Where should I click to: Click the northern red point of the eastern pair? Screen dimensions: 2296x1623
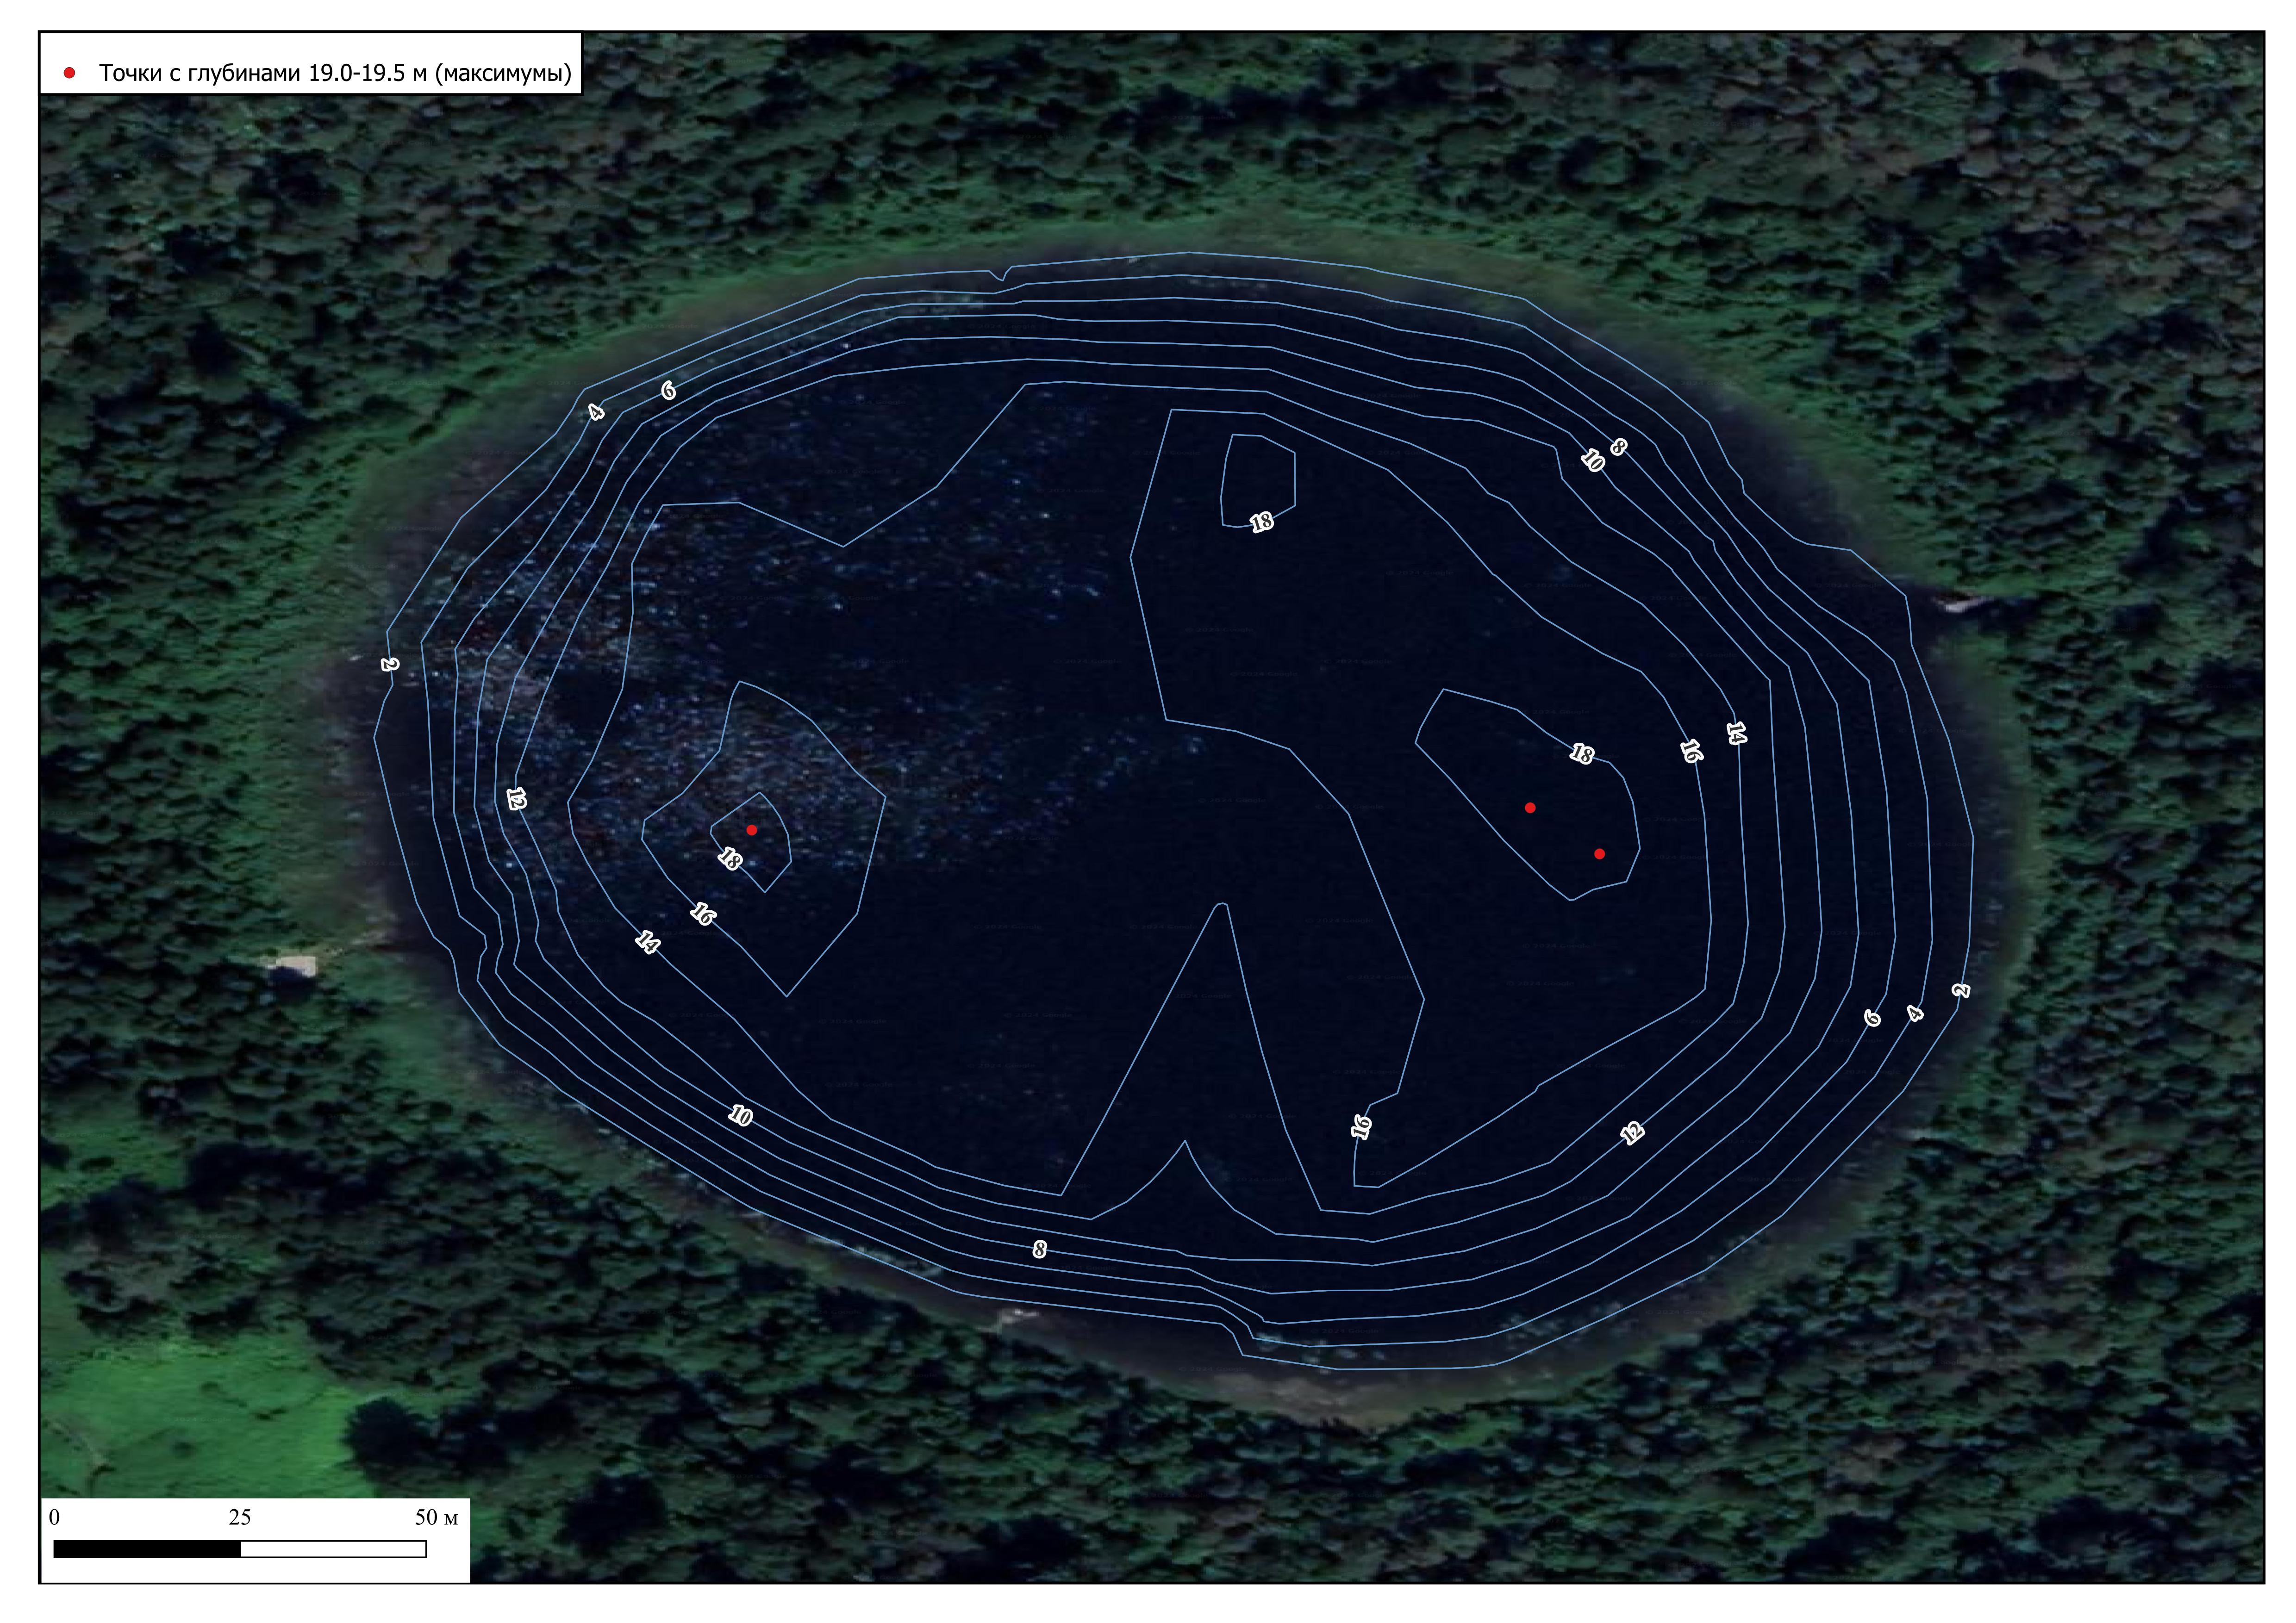pyautogui.click(x=1530, y=808)
